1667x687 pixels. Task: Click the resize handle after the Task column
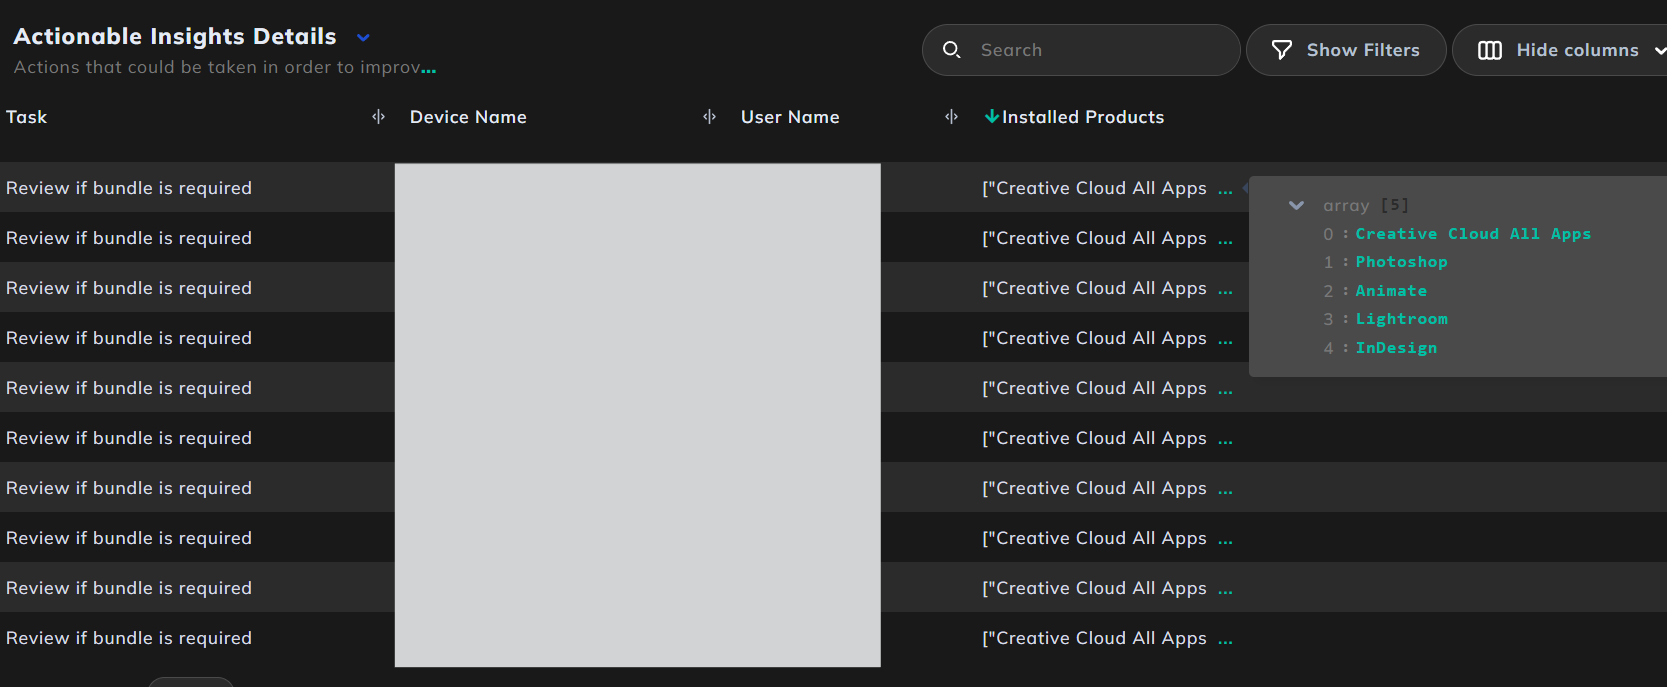click(378, 117)
